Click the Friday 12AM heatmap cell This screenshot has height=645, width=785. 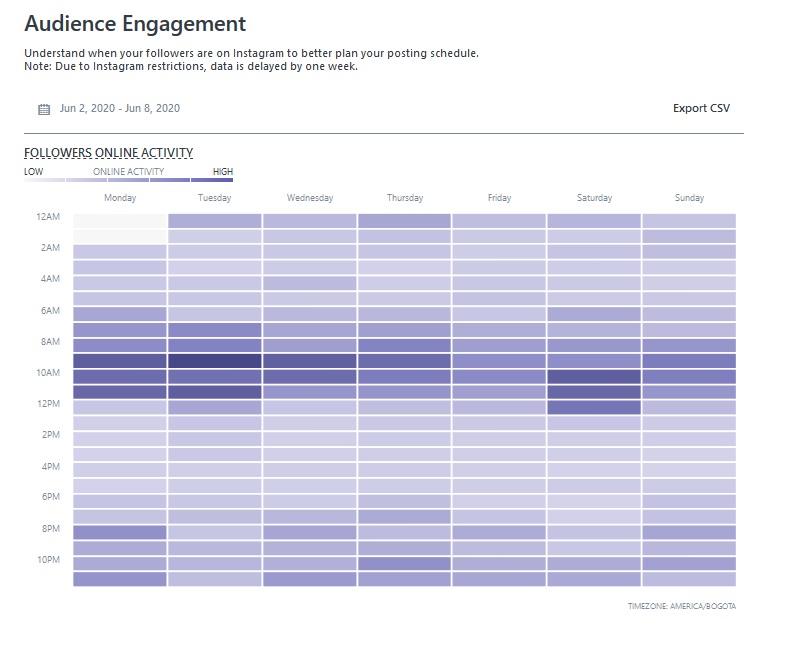(499, 220)
